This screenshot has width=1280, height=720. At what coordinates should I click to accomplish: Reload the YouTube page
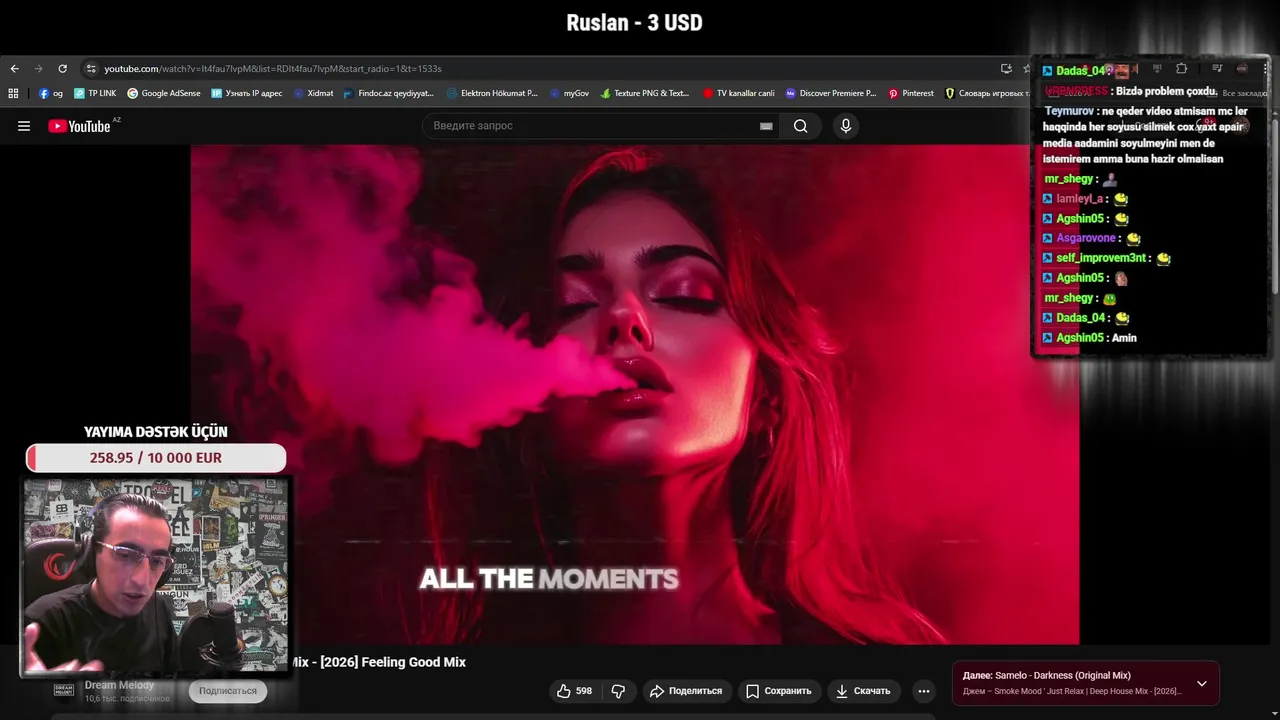point(62,69)
